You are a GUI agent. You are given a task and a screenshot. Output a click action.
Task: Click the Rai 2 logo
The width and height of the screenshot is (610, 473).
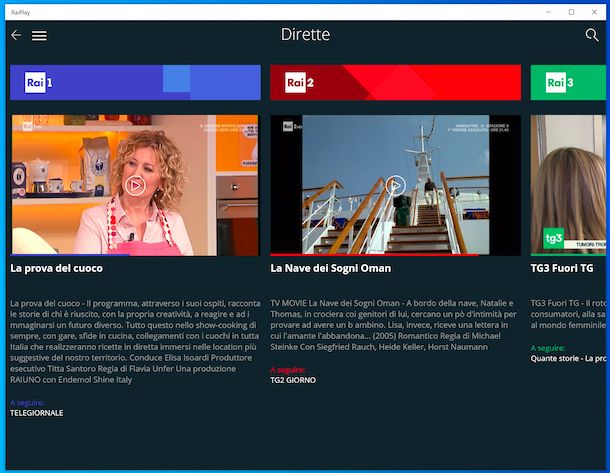(x=299, y=82)
